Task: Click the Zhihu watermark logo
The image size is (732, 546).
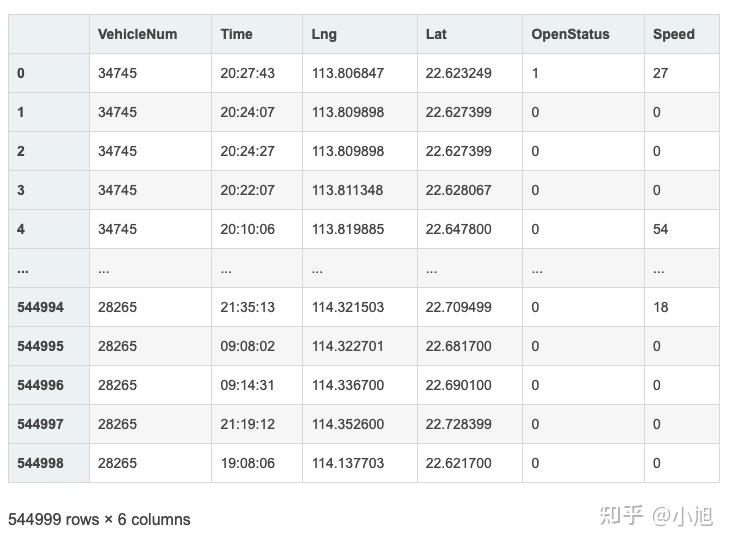Action: [x=621, y=516]
